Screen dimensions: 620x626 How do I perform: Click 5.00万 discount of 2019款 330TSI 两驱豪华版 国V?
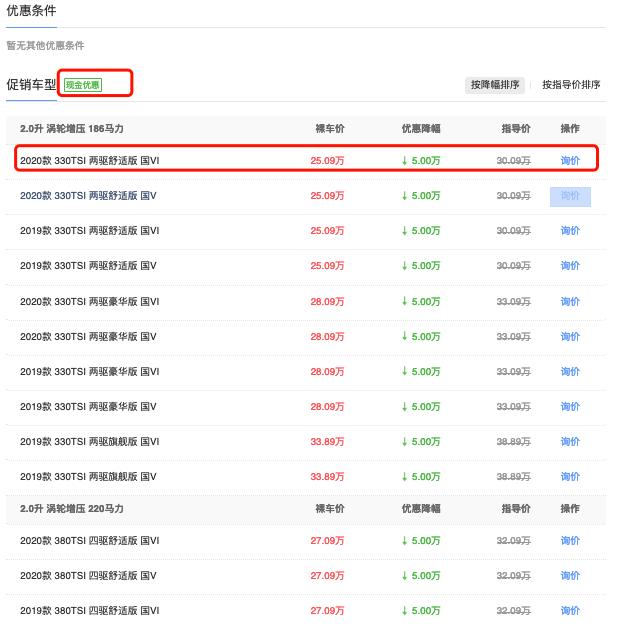pyautogui.click(x=421, y=406)
